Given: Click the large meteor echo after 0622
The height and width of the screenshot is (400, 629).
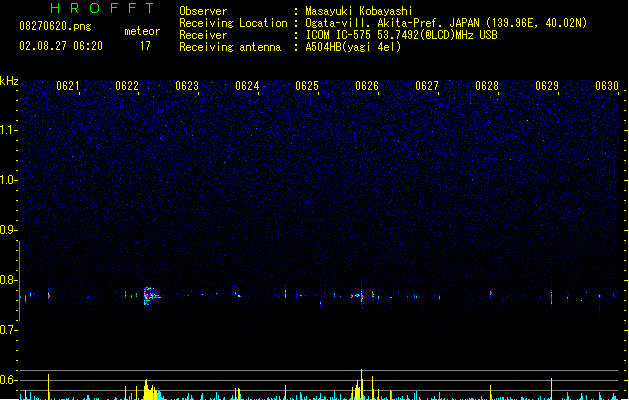Looking at the screenshot, I should [151, 296].
